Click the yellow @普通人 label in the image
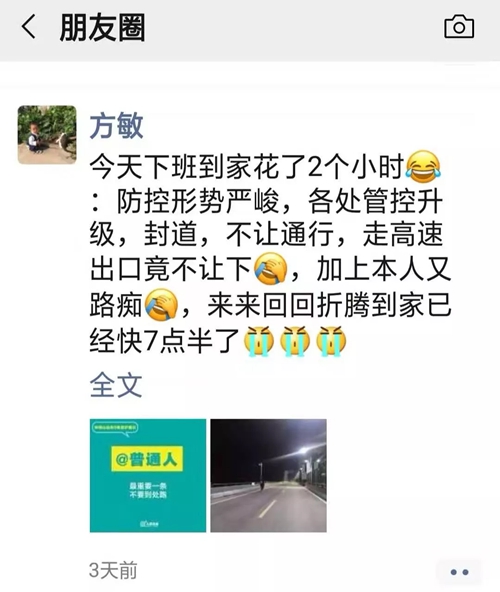 (x=147, y=459)
